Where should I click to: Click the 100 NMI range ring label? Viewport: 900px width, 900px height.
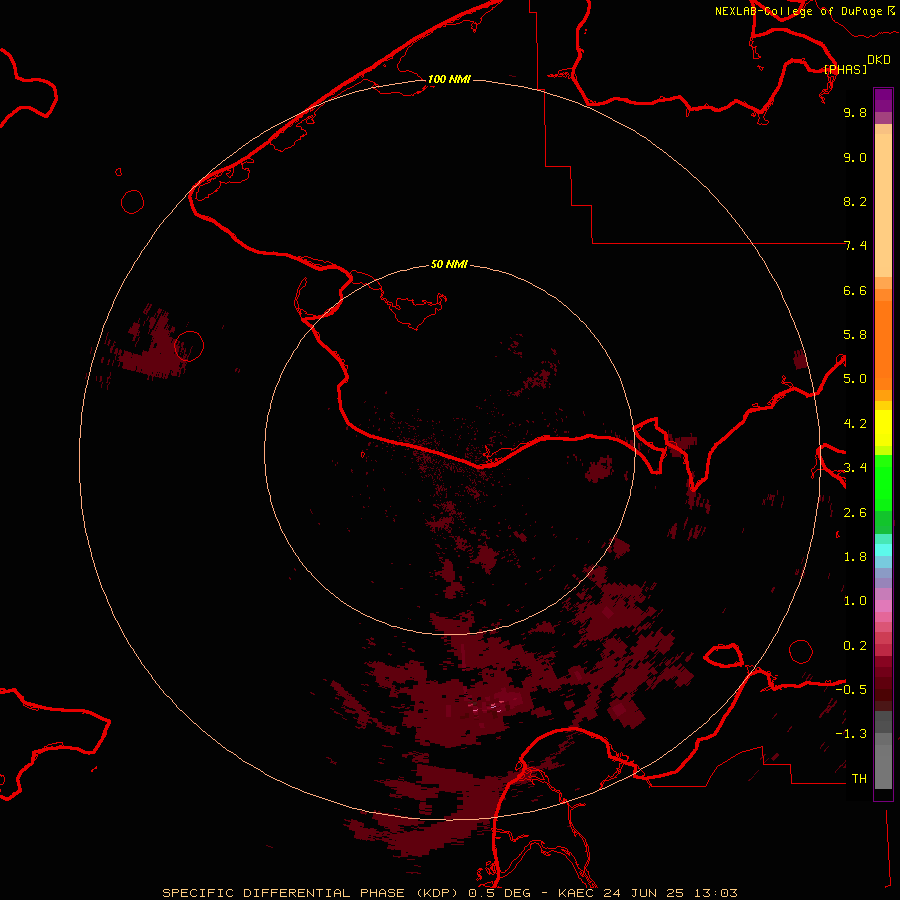click(x=449, y=79)
